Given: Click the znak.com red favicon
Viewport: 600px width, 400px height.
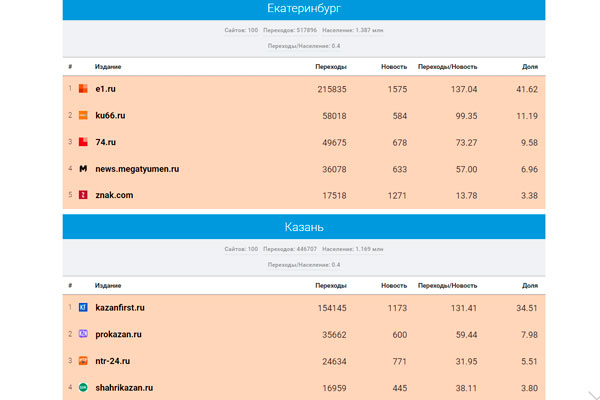Looking at the screenshot, I should click(x=84, y=195).
